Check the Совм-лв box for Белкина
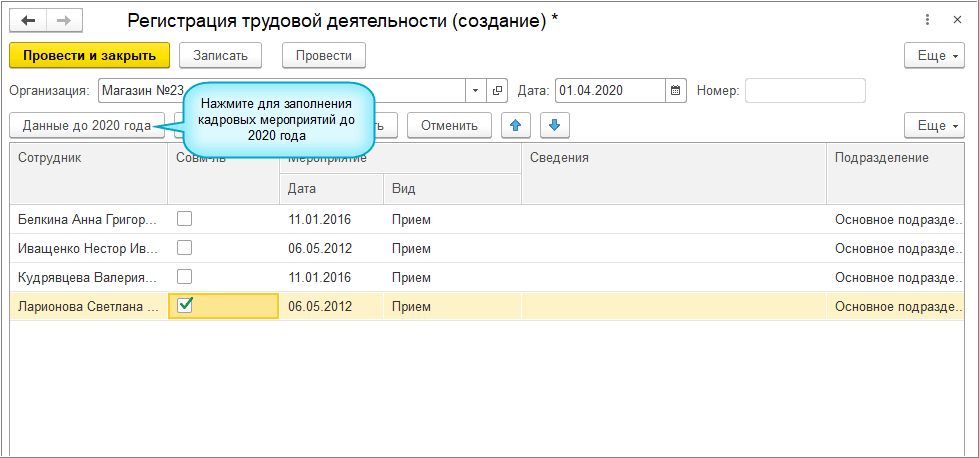 point(184,219)
